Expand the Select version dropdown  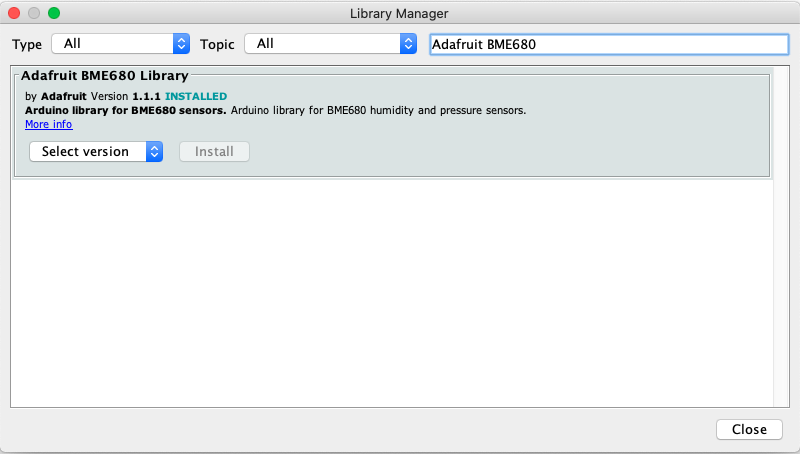pos(96,152)
